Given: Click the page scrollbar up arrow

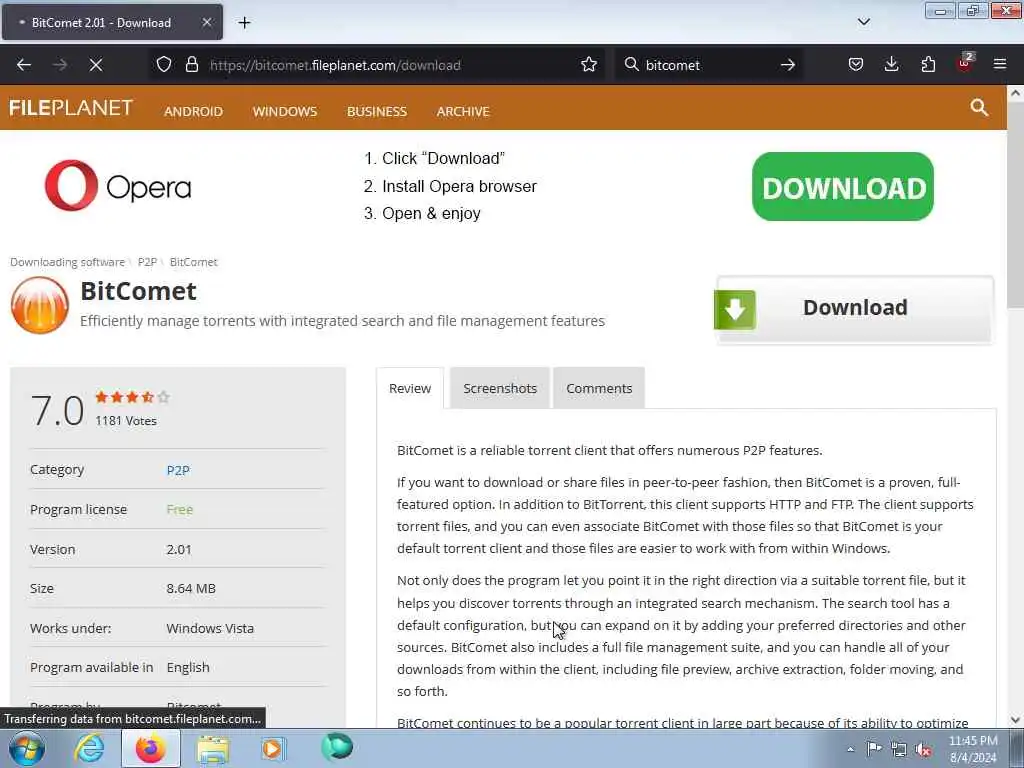Looking at the screenshot, I should [x=1016, y=93].
